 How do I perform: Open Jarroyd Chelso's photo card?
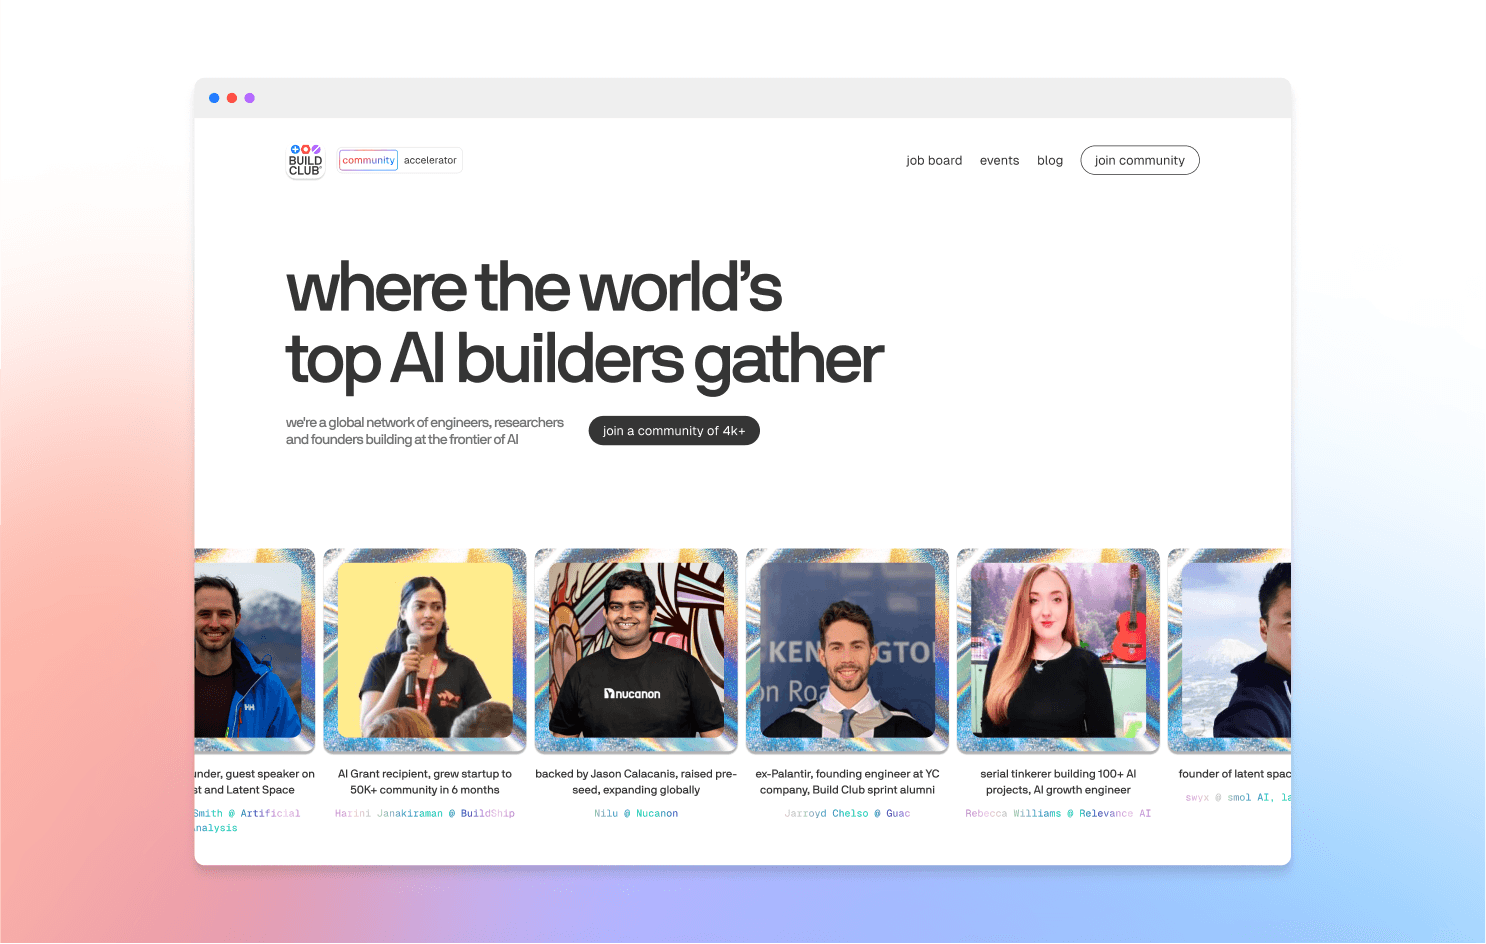coord(847,650)
